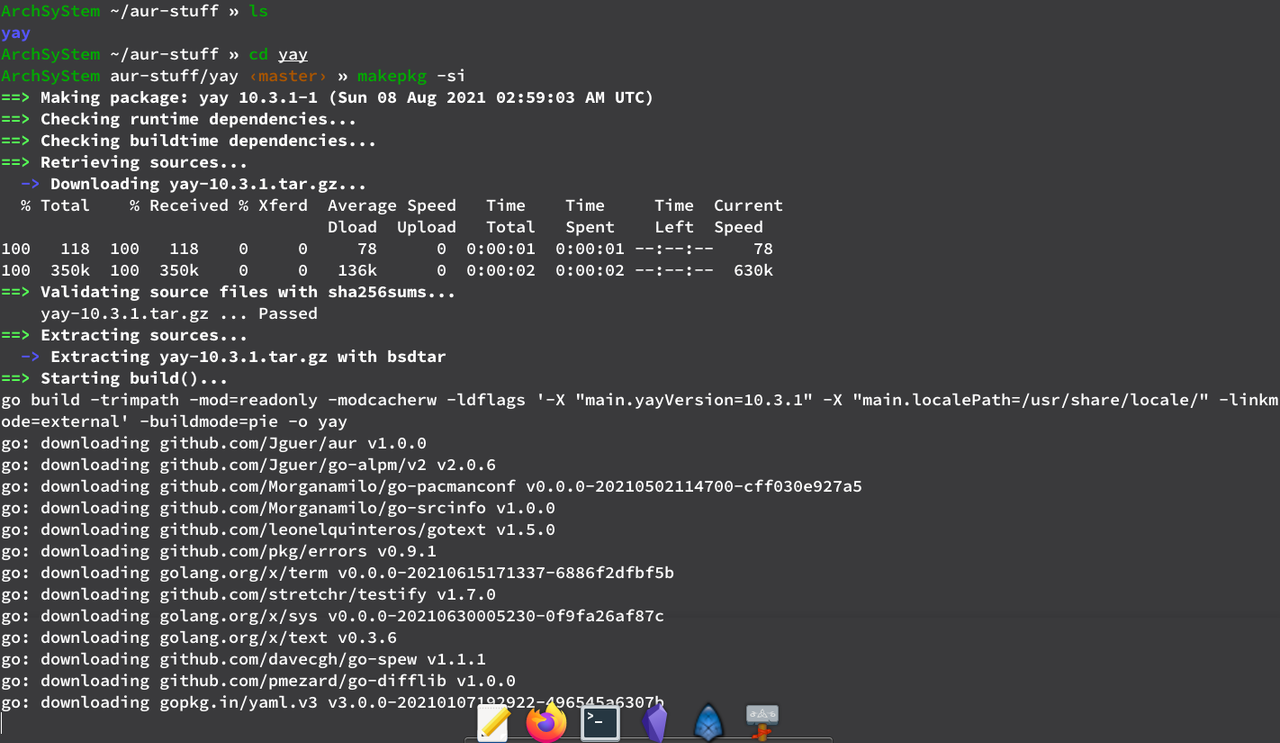
Task: Click 'Retrieving sources...' line
Action: pyautogui.click(x=124, y=162)
